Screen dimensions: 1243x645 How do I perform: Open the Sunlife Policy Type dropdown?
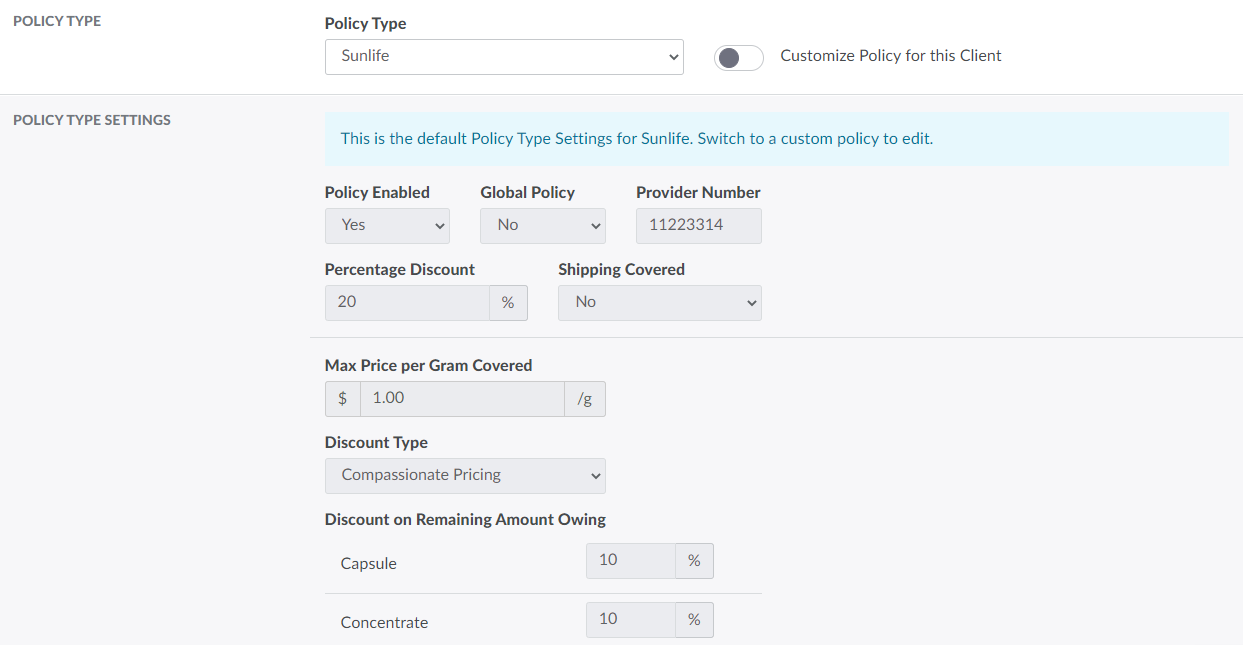(x=503, y=57)
